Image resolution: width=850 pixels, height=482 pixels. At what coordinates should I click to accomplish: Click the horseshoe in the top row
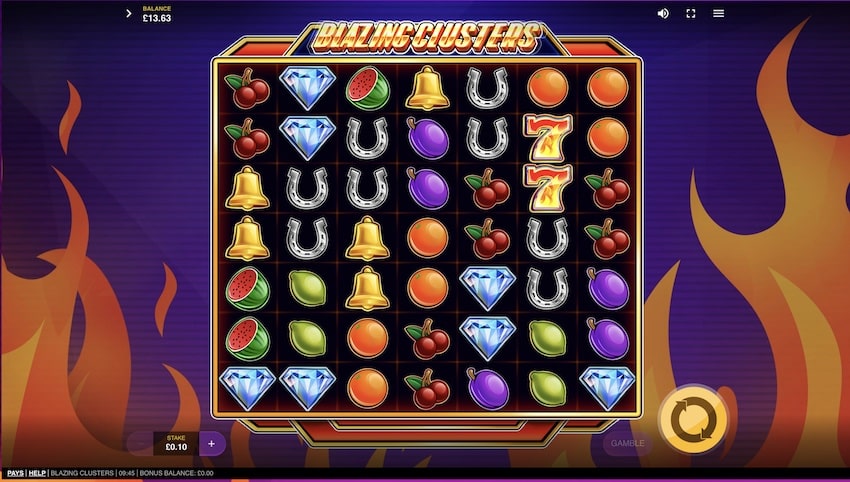[487, 88]
